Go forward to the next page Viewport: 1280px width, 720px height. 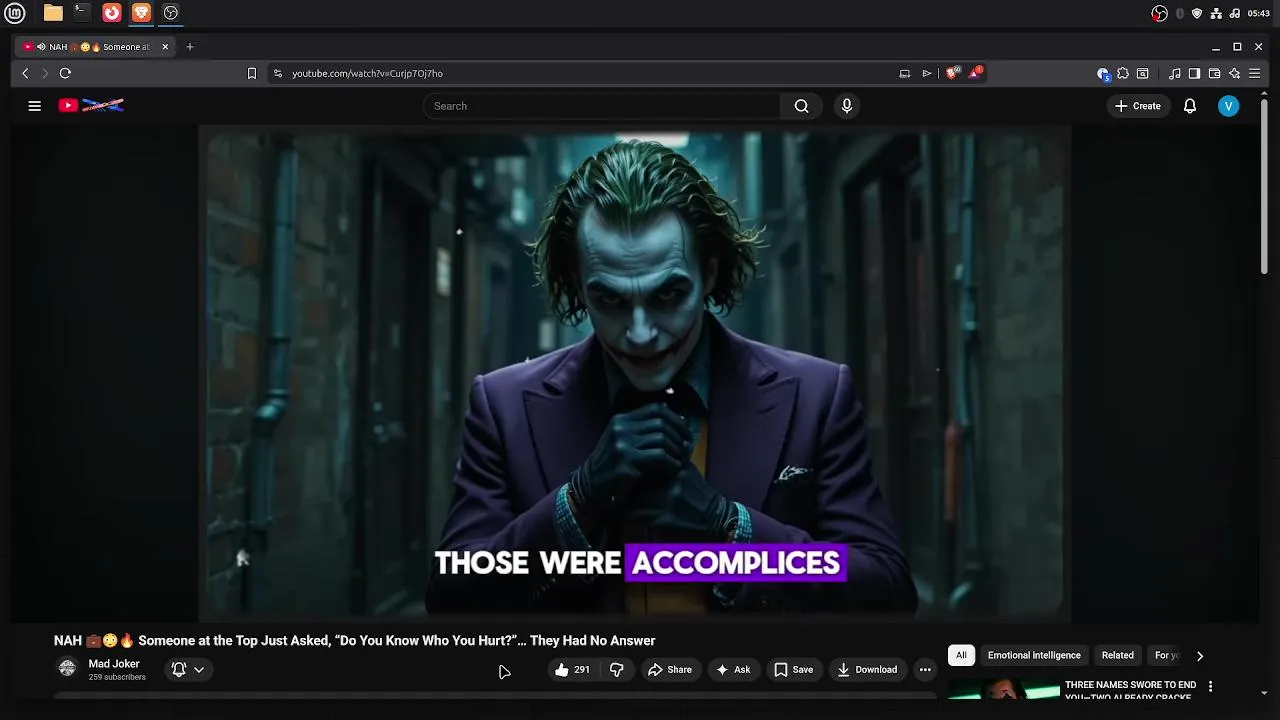[x=44, y=73]
